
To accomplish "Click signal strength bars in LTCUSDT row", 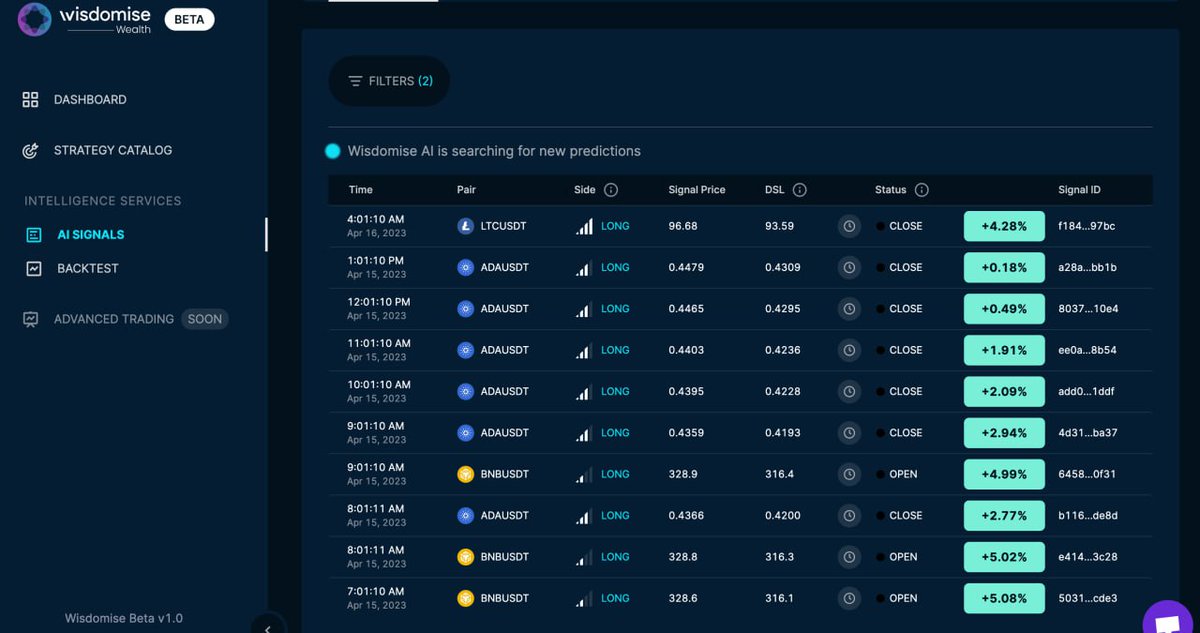I will 584,227.
